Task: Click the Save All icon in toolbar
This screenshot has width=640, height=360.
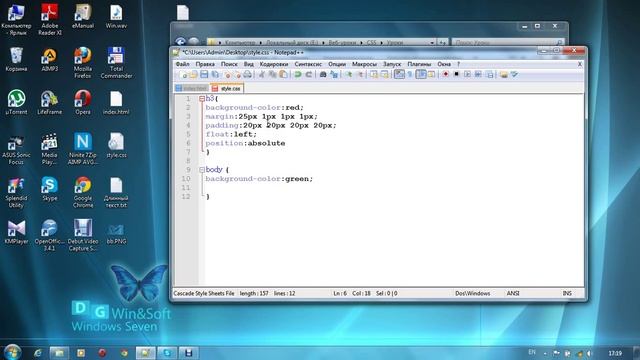Action: (x=215, y=74)
